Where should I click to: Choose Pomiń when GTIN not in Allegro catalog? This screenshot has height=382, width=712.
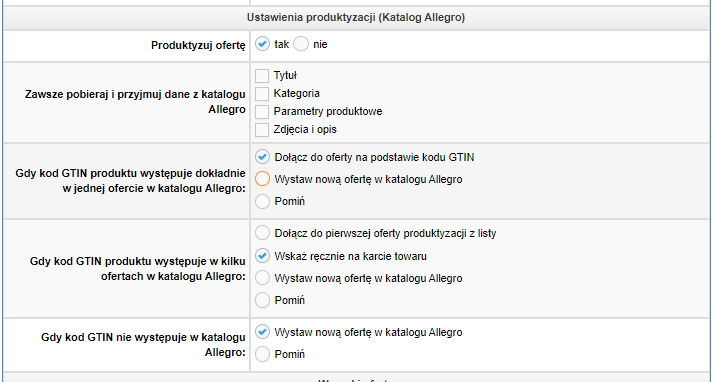pyautogui.click(x=262, y=354)
